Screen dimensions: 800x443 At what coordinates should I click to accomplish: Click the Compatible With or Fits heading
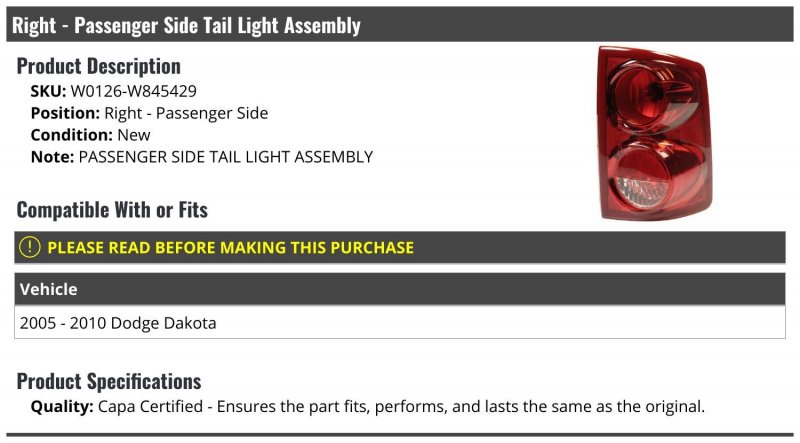(112, 210)
